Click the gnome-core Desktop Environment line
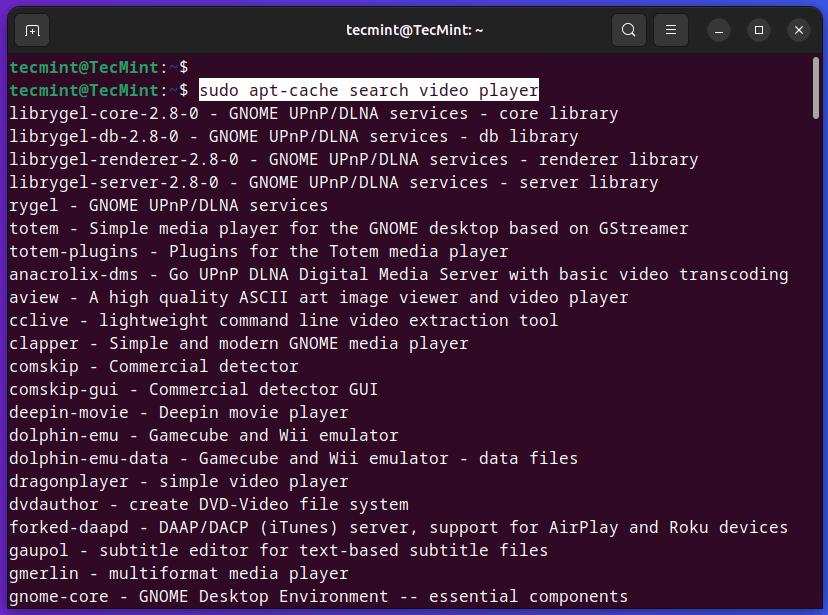The width and height of the screenshot is (828, 615). point(318,596)
